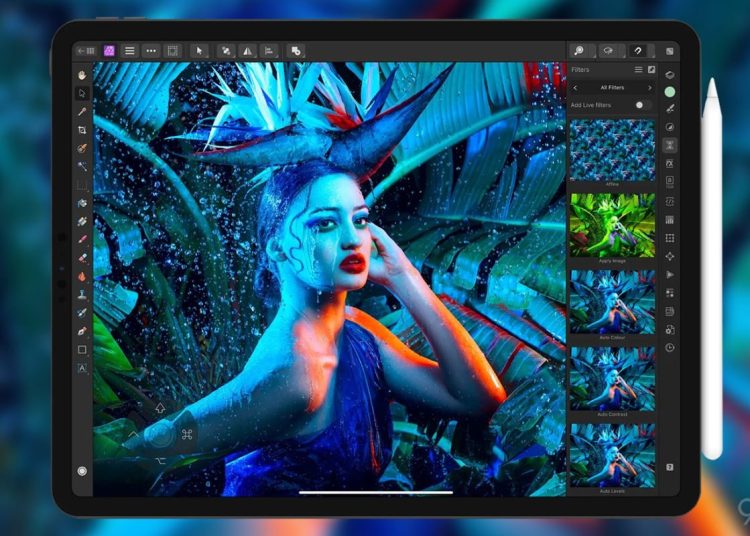Toggle snapping magnet in top toolbar
Screen dimensions: 750x536
pyautogui.click(x=636, y=50)
